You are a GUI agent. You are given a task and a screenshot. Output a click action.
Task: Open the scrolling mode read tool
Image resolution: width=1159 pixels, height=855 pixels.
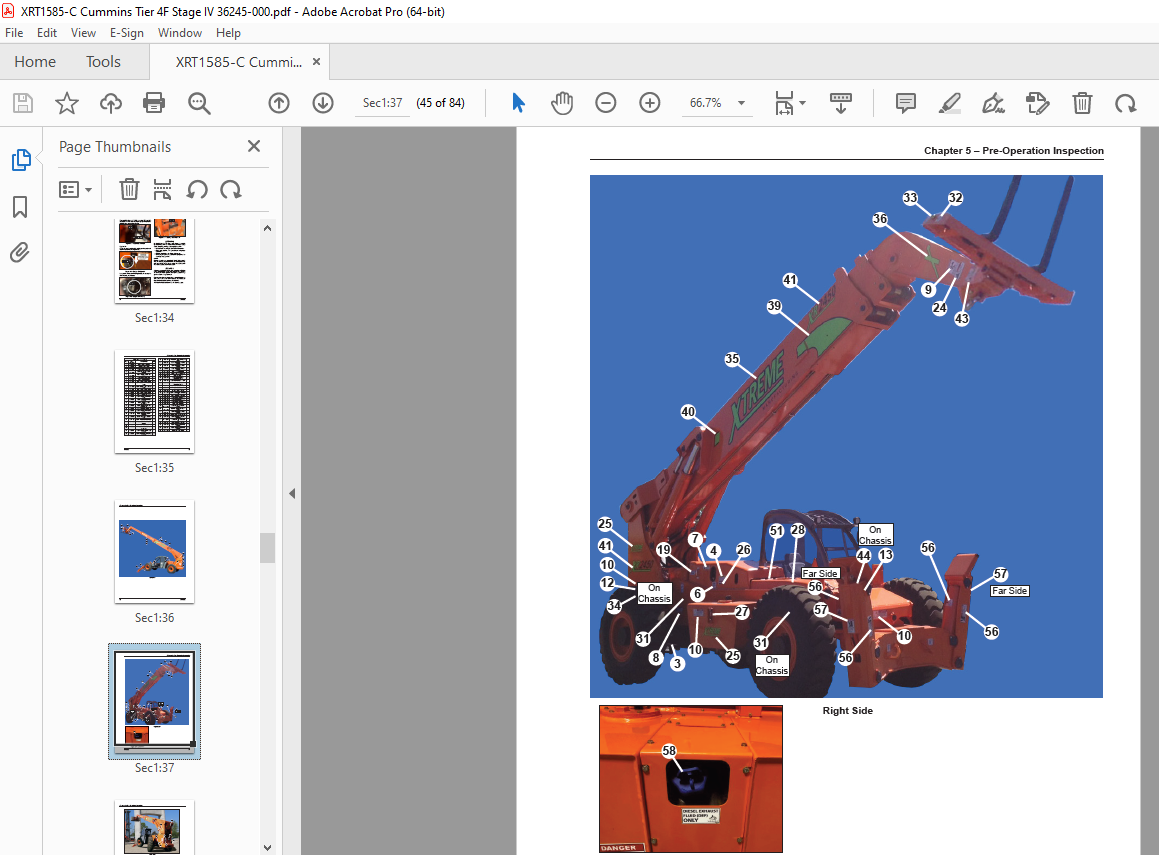(x=840, y=103)
